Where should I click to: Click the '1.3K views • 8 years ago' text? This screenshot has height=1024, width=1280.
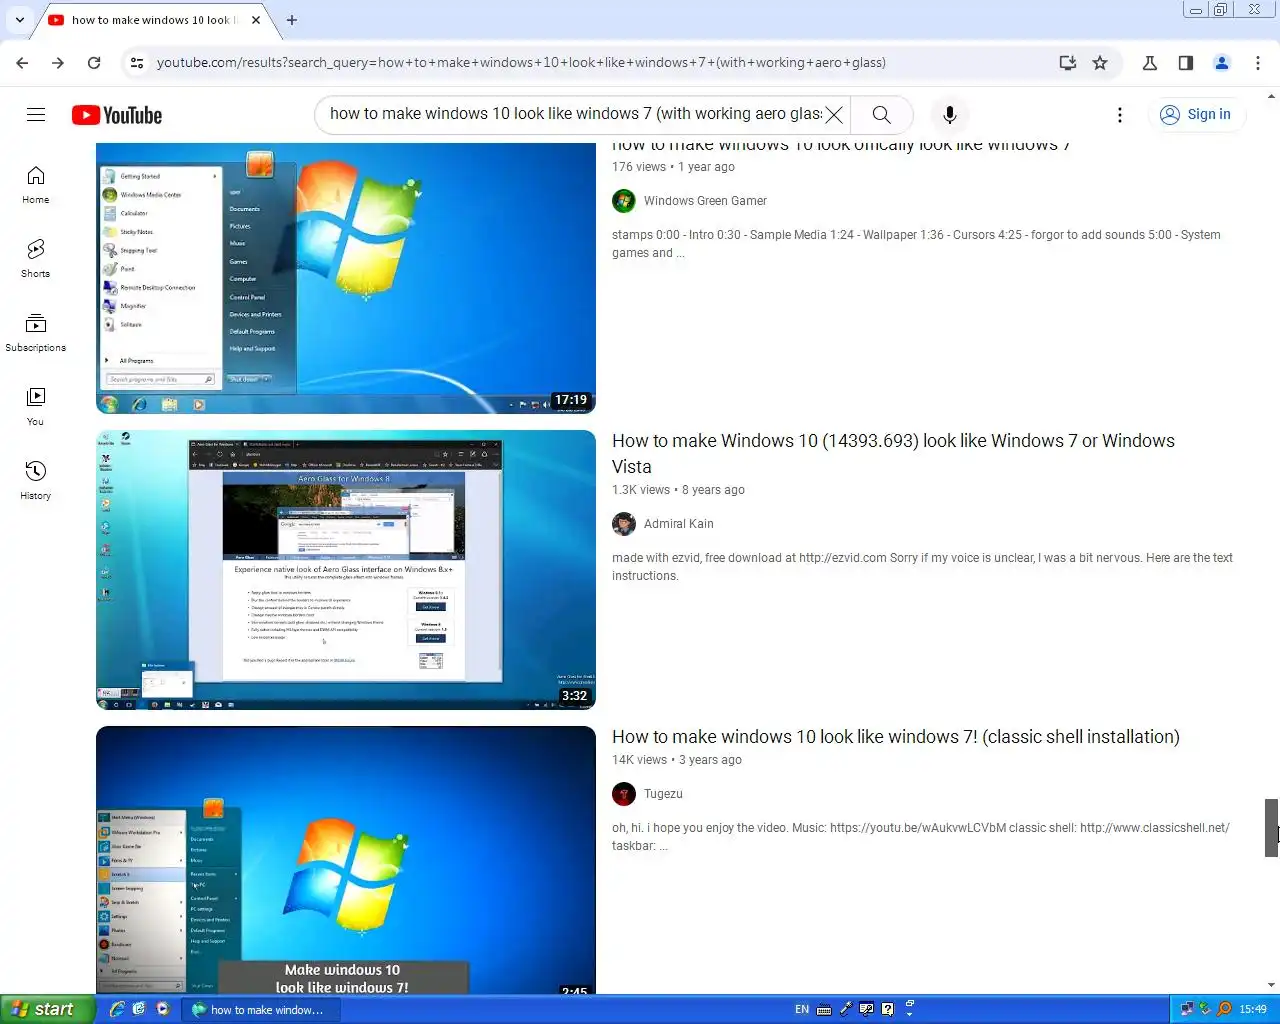(x=678, y=490)
